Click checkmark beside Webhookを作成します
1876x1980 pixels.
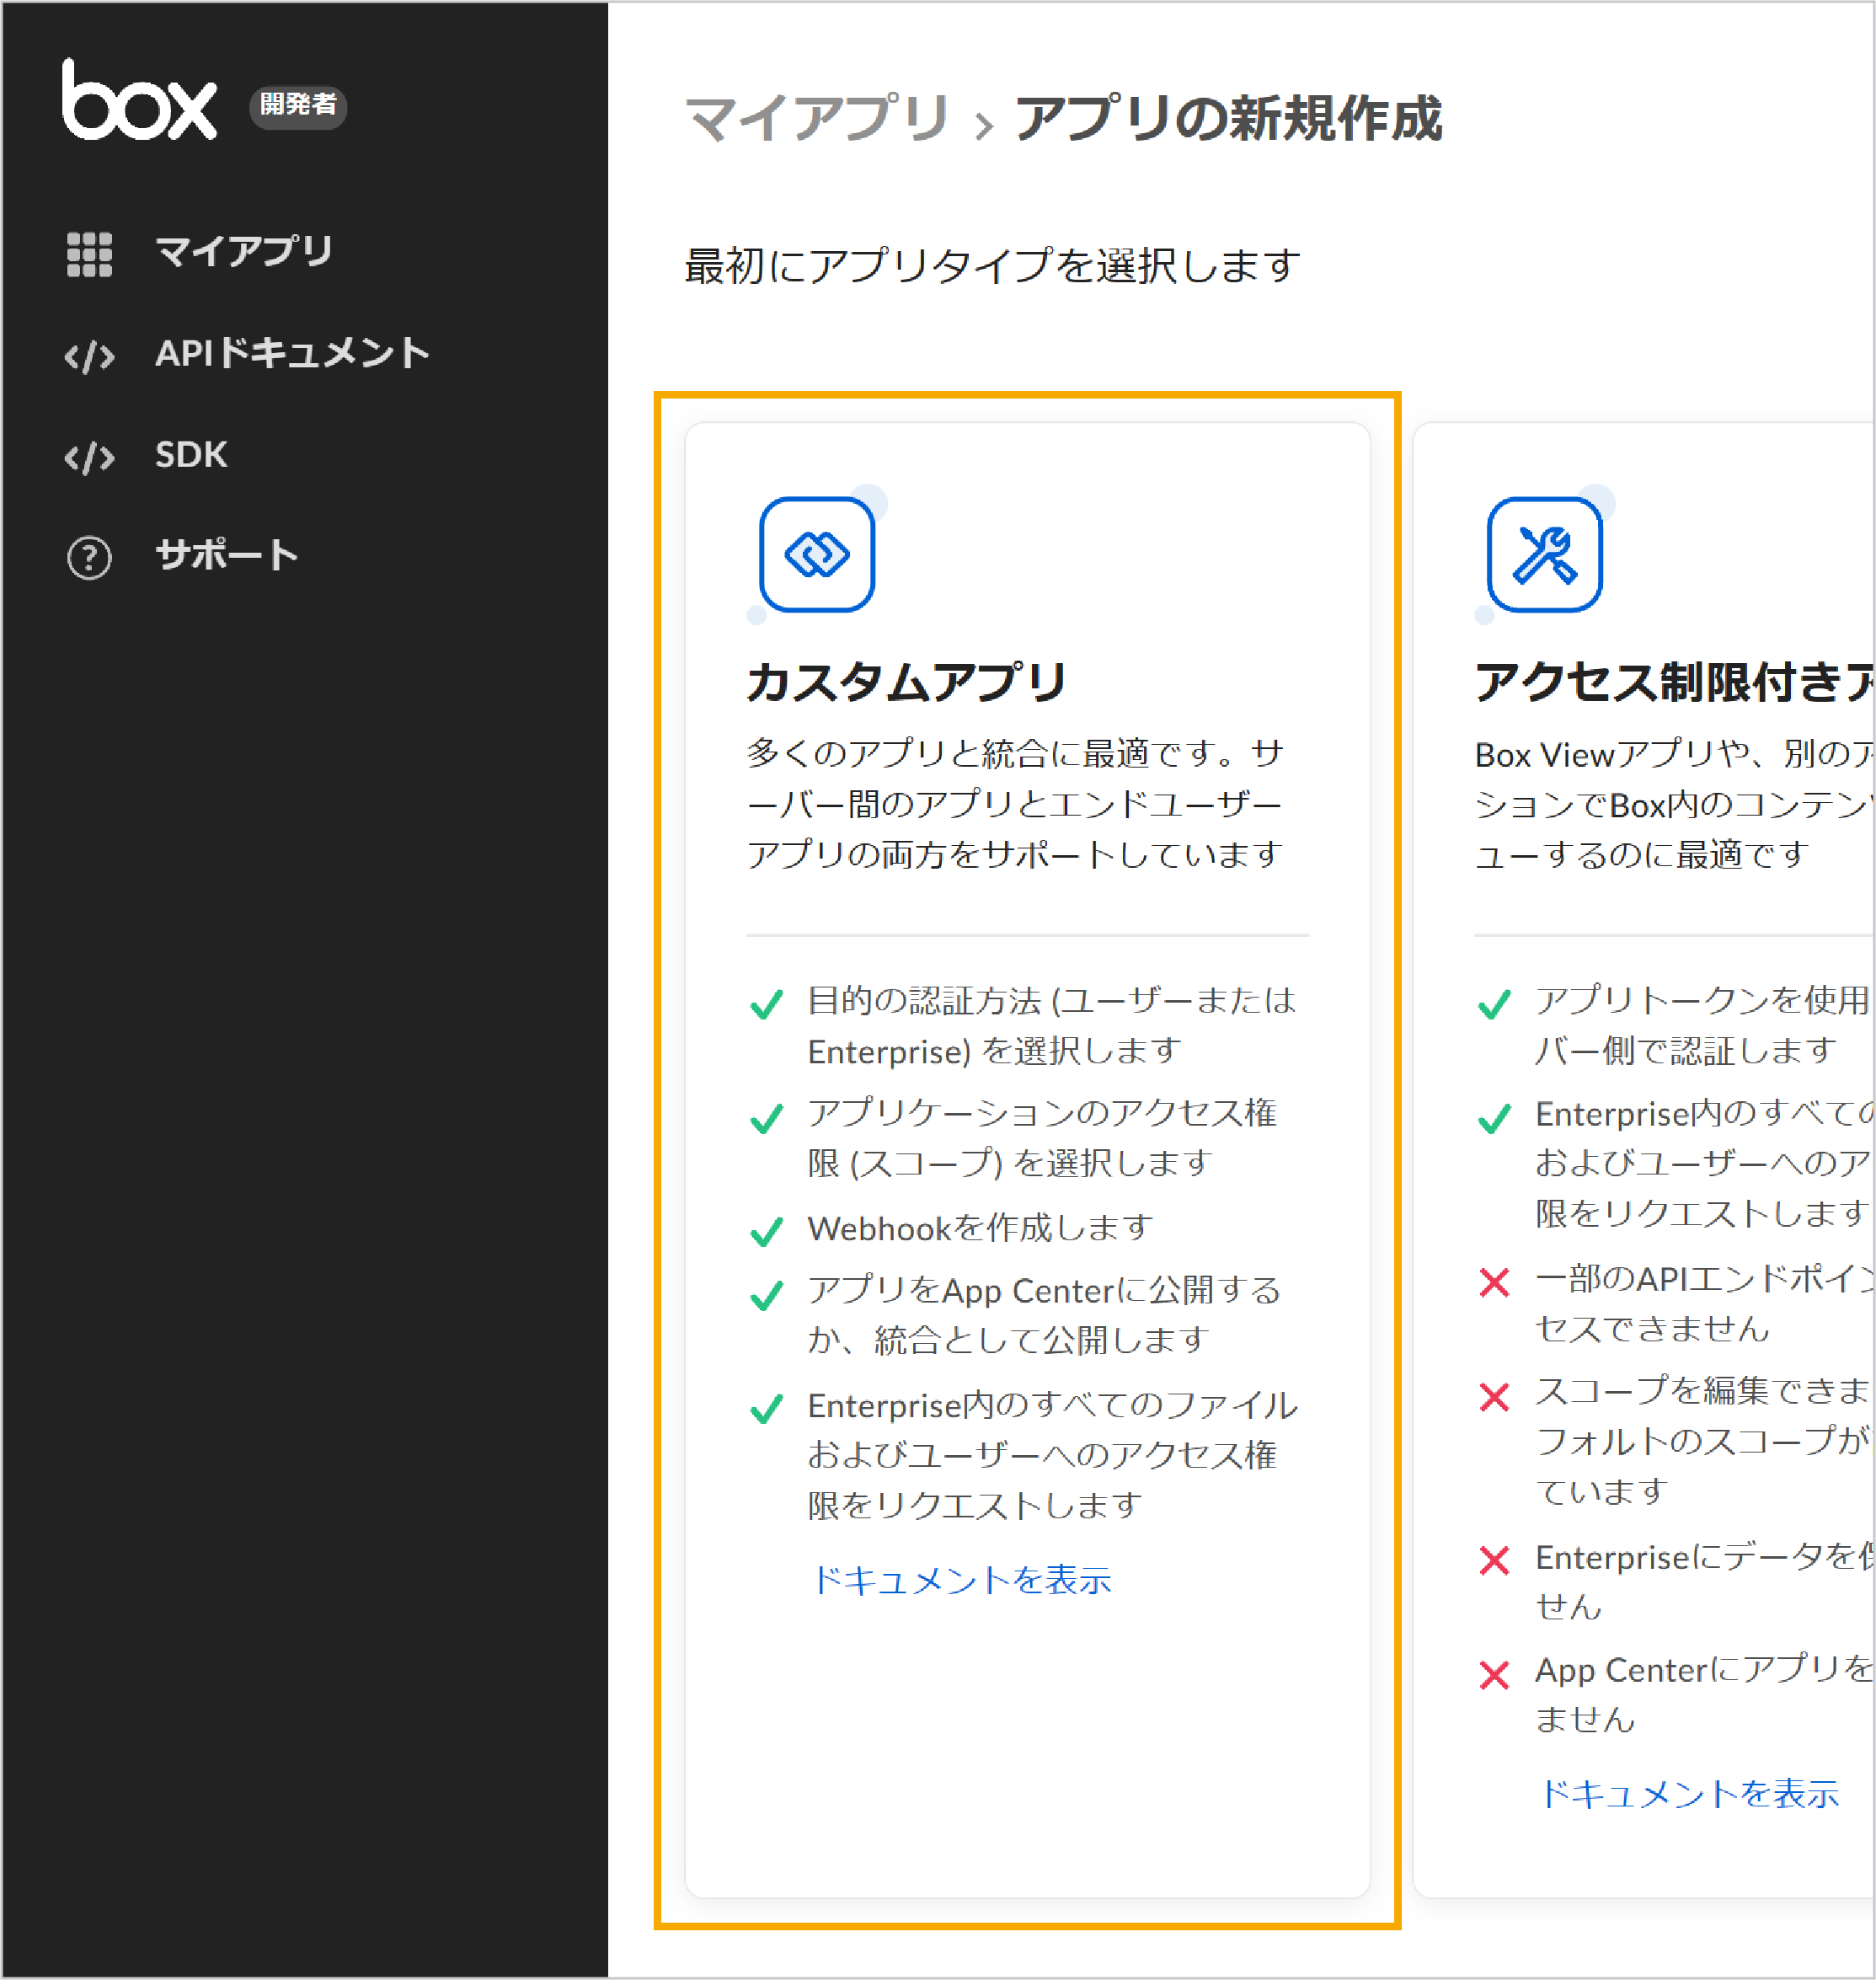click(767, 1231)
